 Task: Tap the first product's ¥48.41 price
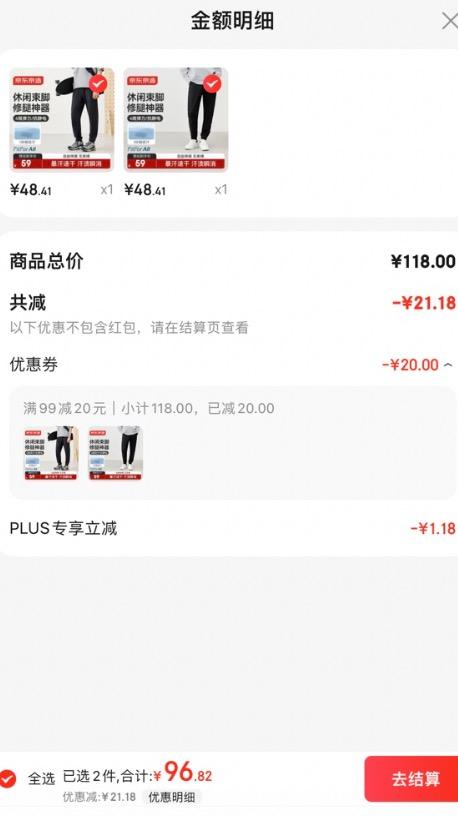coord(31,190)
